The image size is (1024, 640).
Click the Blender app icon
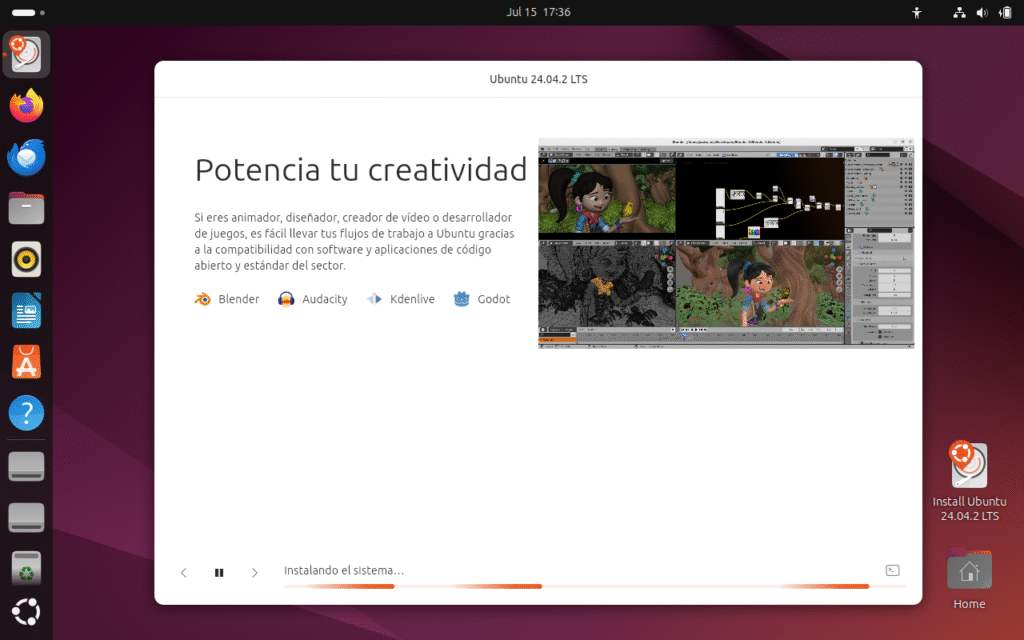click(x=202, y=299)
